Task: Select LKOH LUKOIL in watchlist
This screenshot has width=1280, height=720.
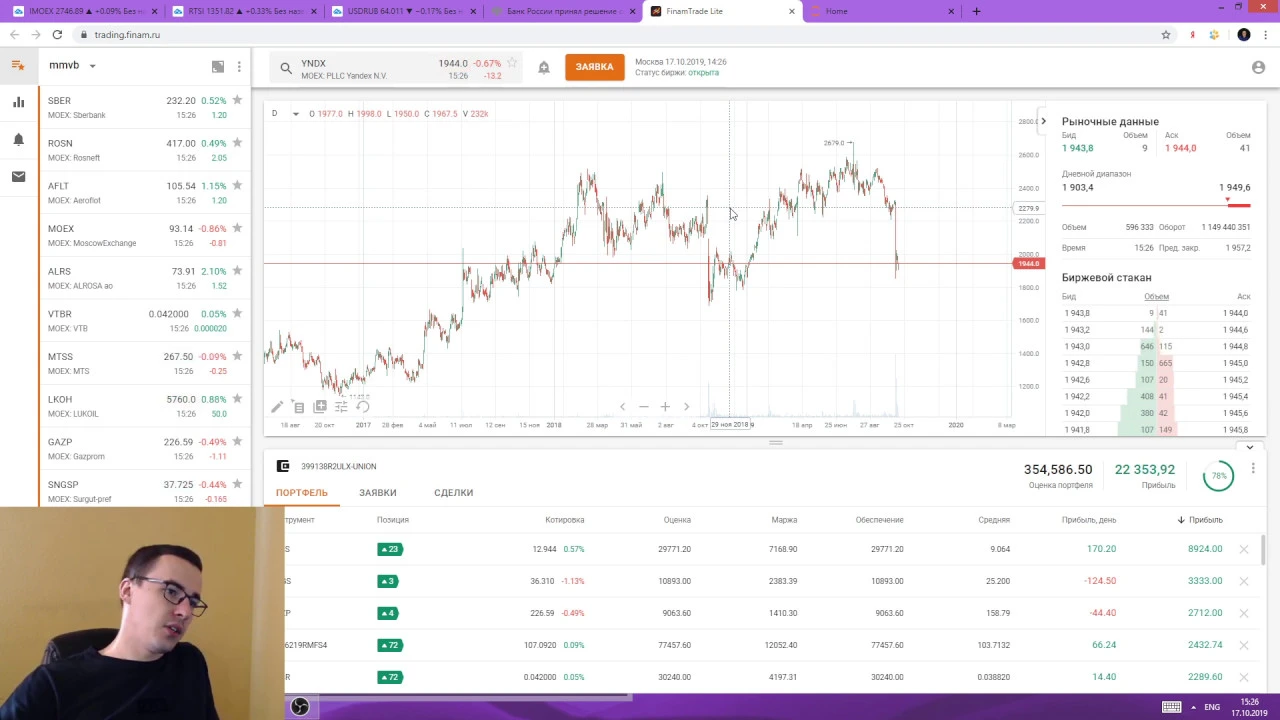Action: (145, 406)
